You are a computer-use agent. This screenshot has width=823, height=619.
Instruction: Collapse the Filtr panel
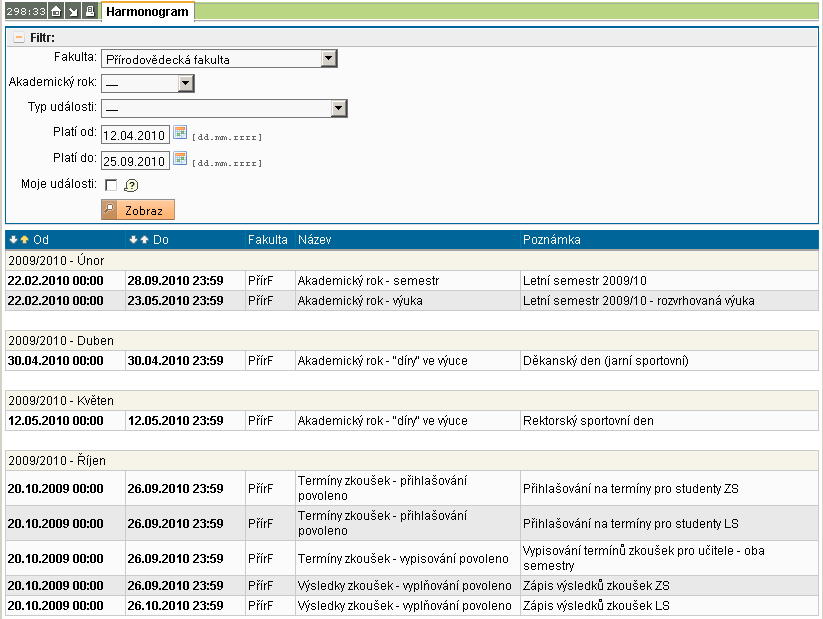click(18, 38)
